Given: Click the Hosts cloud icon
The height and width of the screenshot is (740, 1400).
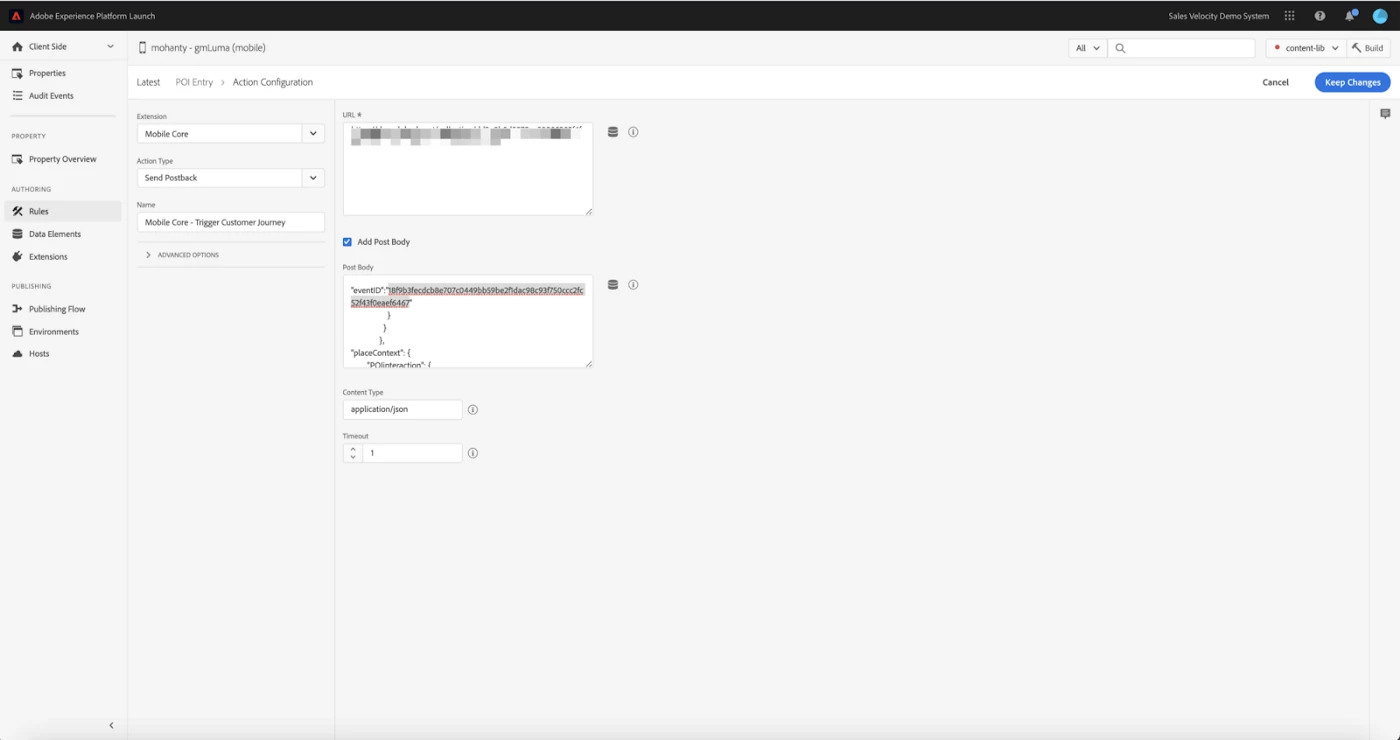Looking at the screenshot, I should (x=17, y=354).
